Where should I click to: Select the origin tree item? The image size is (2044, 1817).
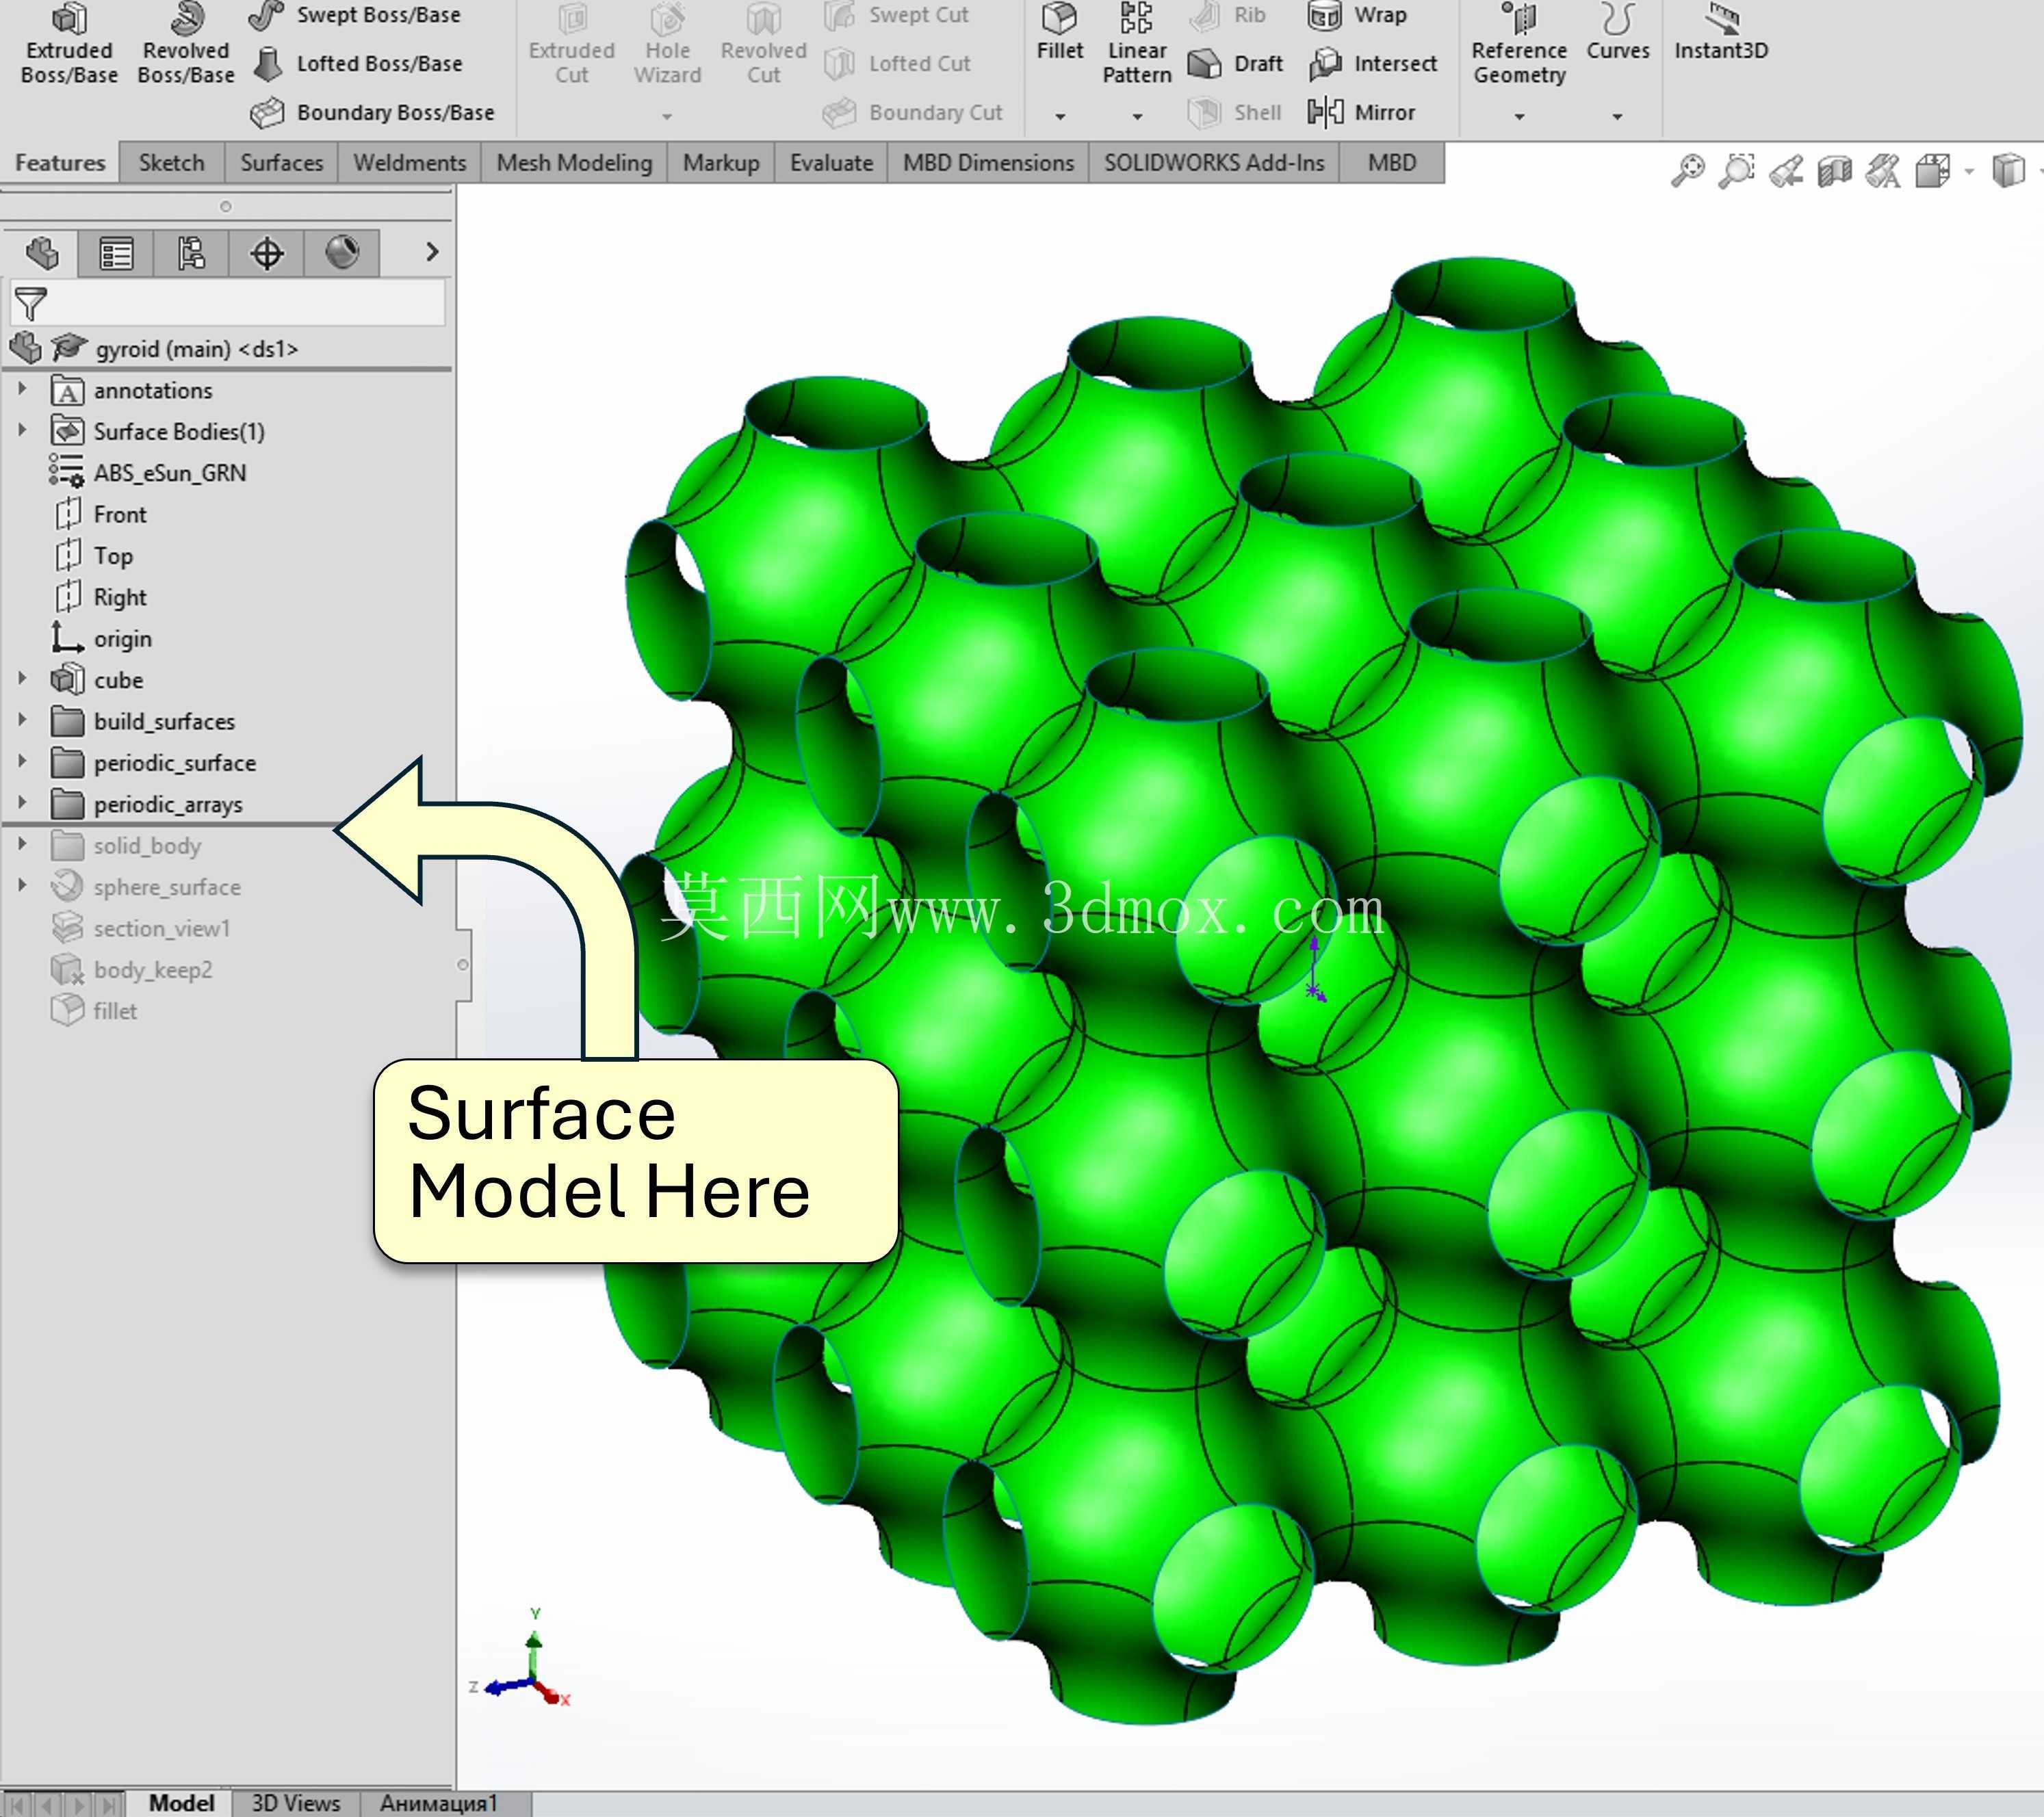pyautogui.click(x=101, y=638)
